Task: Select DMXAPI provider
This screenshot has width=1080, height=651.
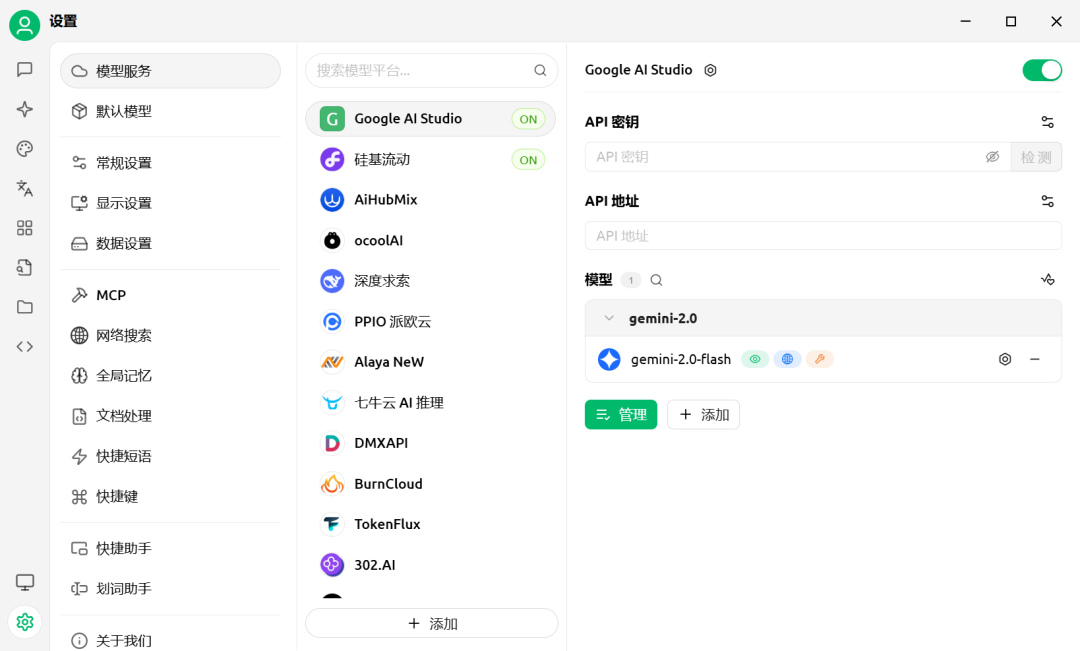Action: coord(430,443)
